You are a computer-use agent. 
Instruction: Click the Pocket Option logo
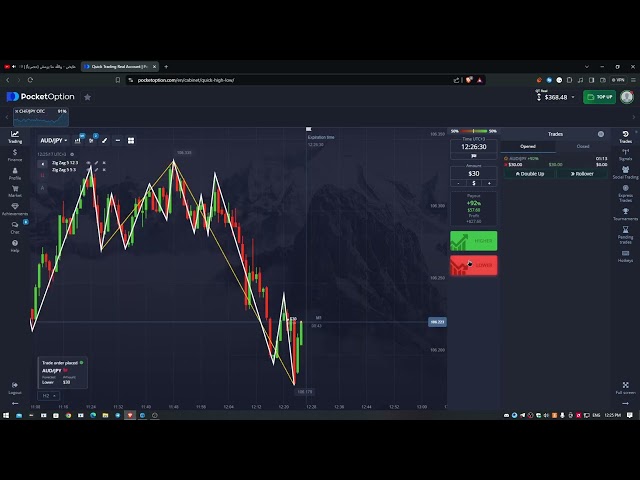pos(40,97)
